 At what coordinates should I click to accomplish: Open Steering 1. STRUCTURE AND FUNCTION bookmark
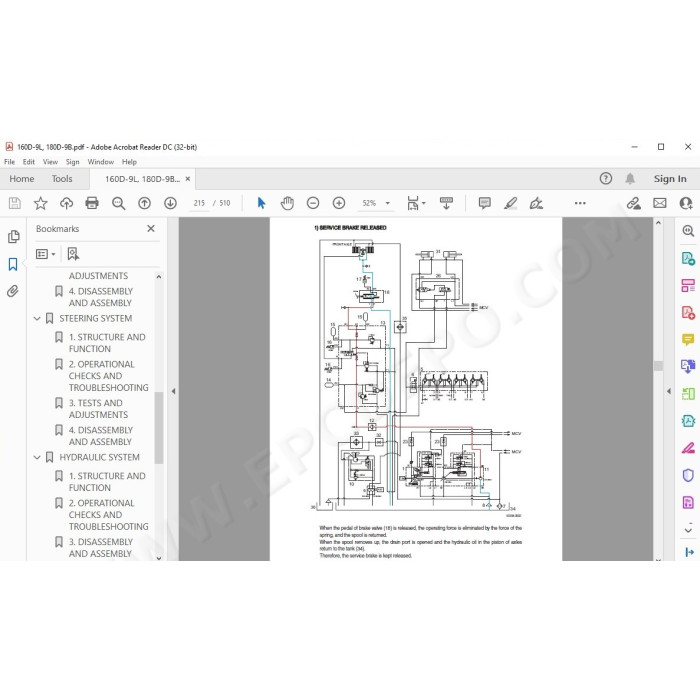[x=107, y=343]
